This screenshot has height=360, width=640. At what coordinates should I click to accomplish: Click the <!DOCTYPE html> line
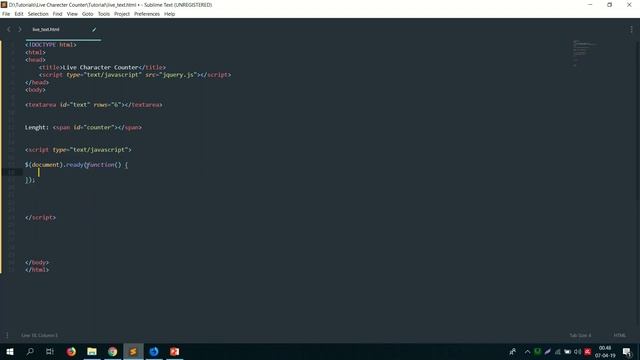click(51, 45)
